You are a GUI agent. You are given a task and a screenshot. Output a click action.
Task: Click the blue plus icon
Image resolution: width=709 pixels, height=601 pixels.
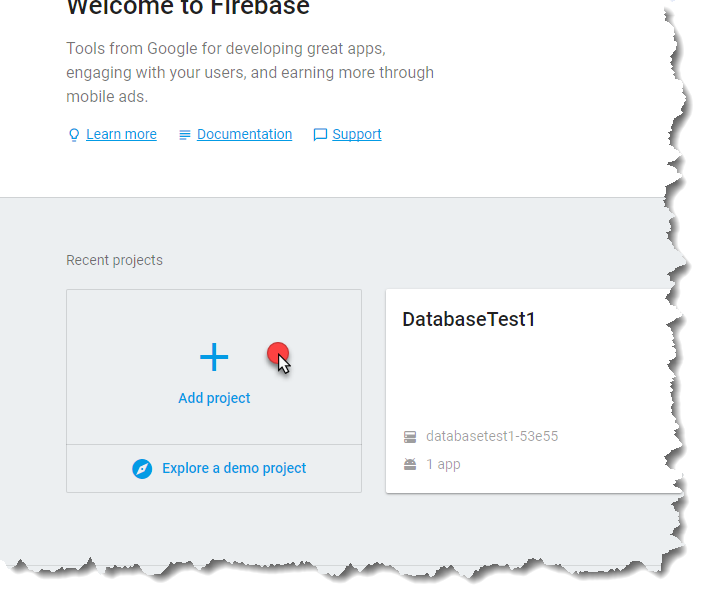[x=214, y=357]
